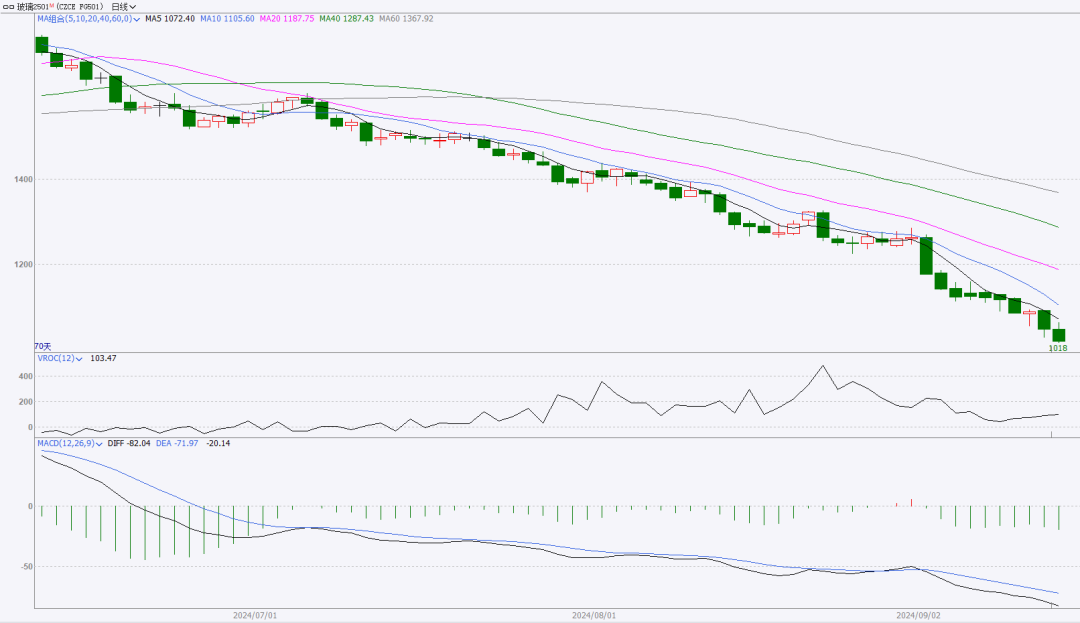
Task: Click the 玻璃2501 (CZCE FG501) contract title
Action: click(60, 7)
